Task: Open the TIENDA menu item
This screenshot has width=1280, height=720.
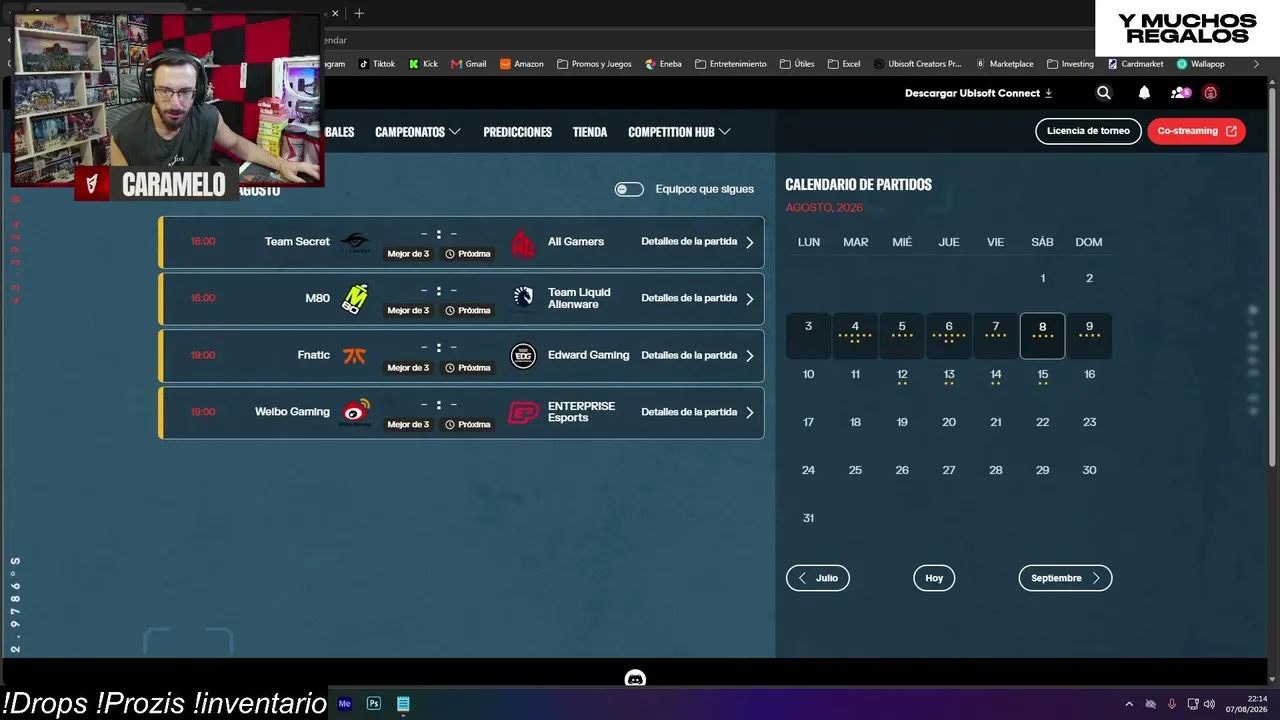Action: coord(590,132)
